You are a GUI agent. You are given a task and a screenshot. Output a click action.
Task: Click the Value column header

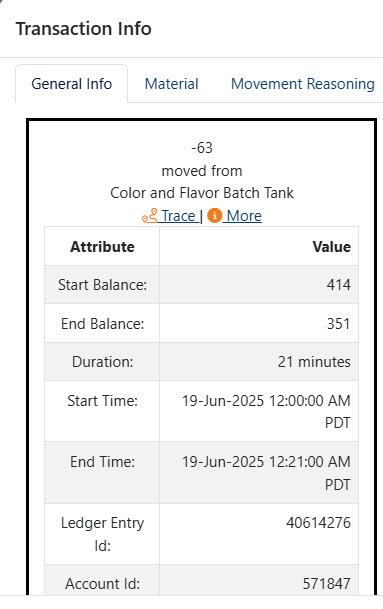coord(331,247)
